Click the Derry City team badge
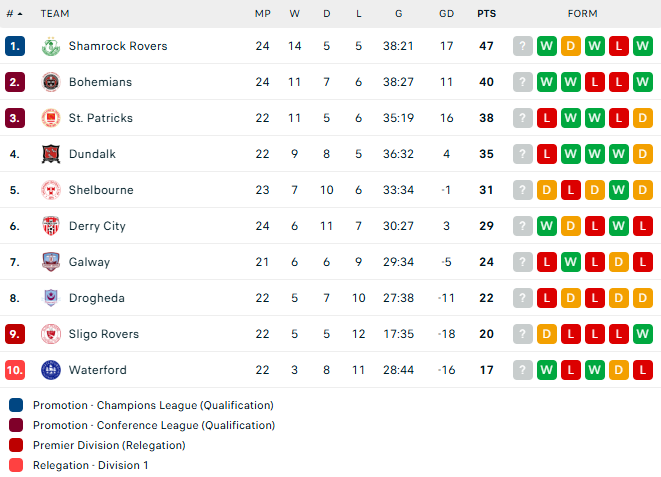Screen dimensions: 661x477 click(x=51, y=226)
